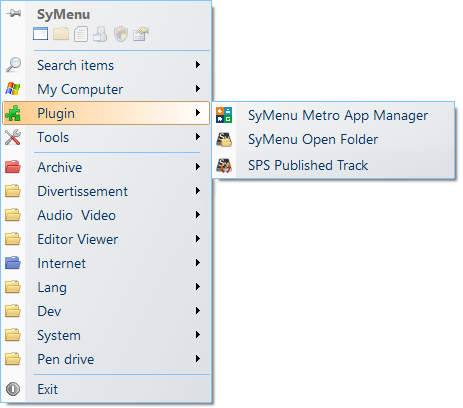Open the Divertissement folder entry
This screenshot has width=463, height=408.
(x=106, y=191)
